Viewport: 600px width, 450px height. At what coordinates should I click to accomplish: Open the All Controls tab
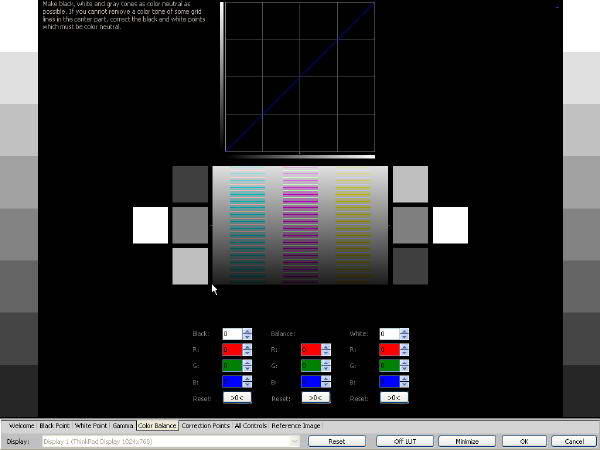pos(251,426)
